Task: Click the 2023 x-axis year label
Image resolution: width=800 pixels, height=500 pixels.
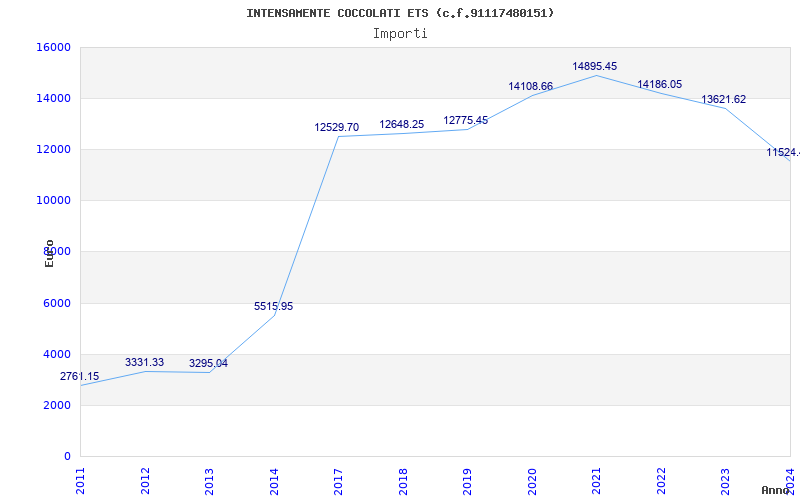Action: coord(726,481)
